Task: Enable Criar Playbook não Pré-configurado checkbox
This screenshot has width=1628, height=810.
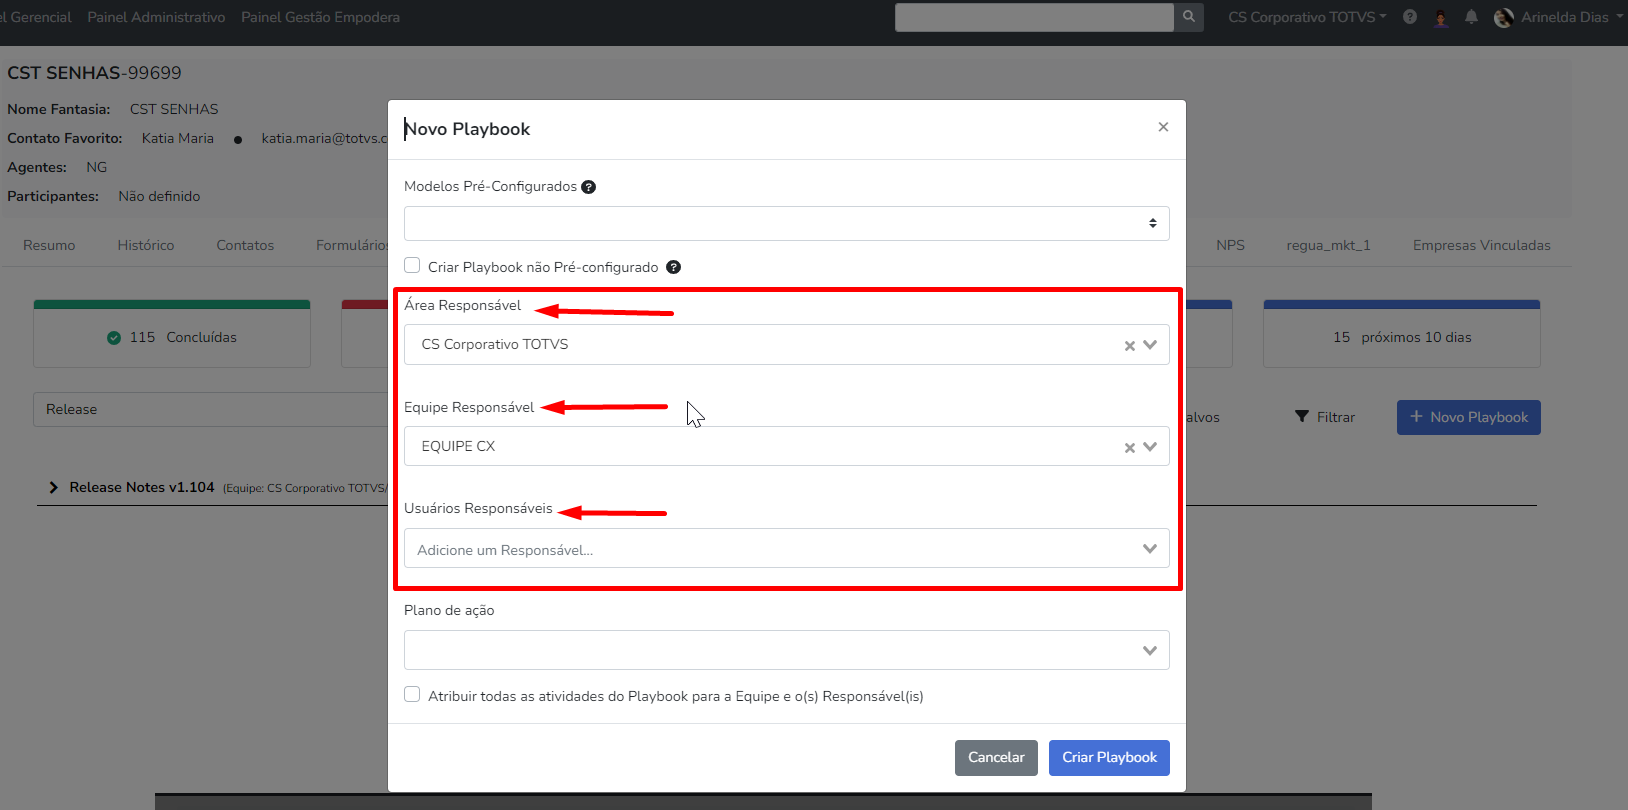Action: (x=412, y=266)
